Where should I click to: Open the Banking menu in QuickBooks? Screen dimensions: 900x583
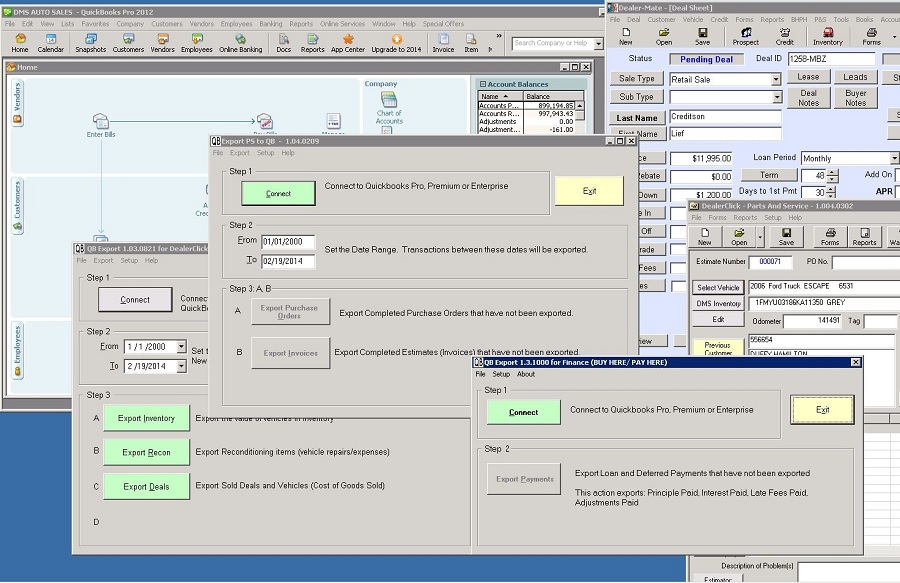[270, 24]
